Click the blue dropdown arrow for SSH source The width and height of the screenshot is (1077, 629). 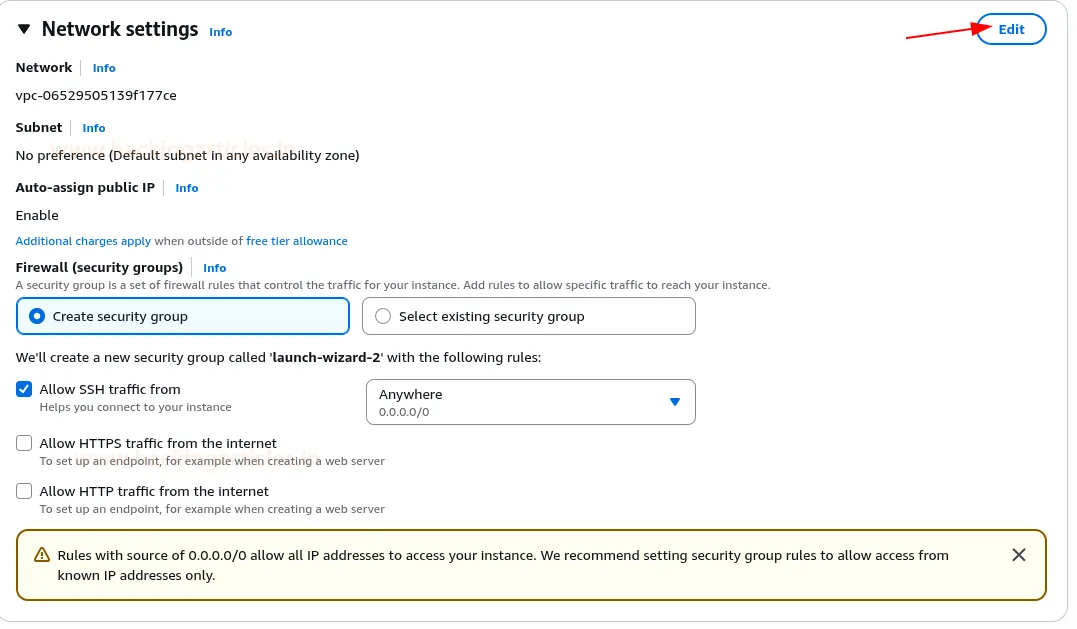coord(674,402)
